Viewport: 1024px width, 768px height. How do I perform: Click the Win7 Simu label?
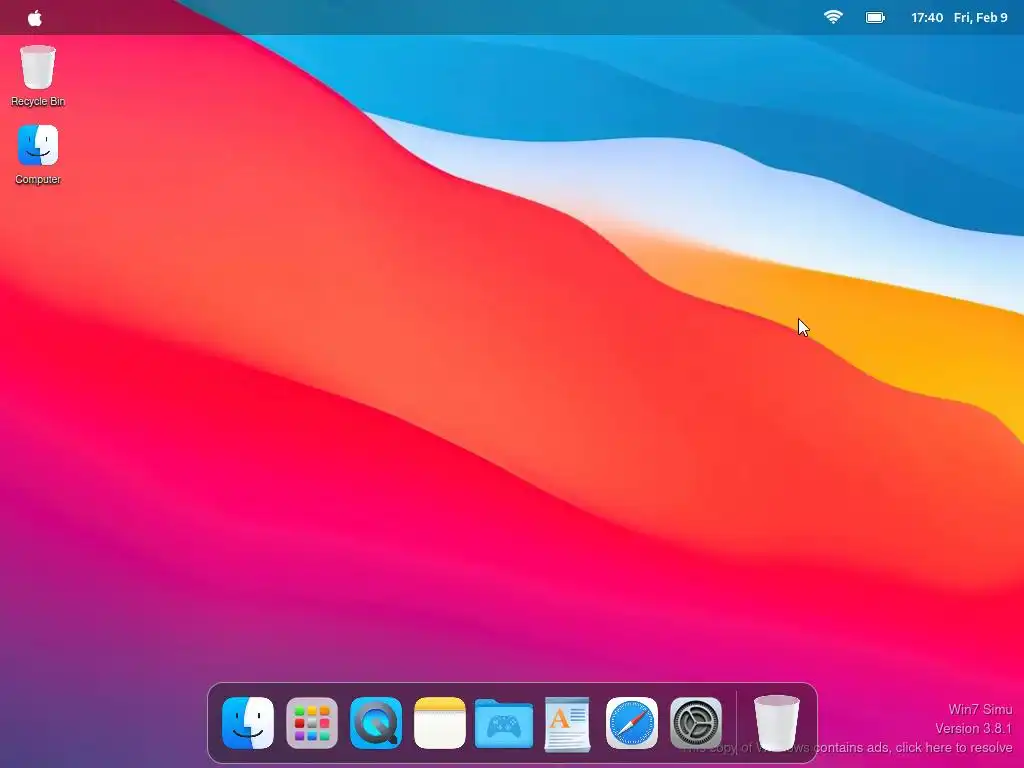pyautogui.click(x=980, y=709)
